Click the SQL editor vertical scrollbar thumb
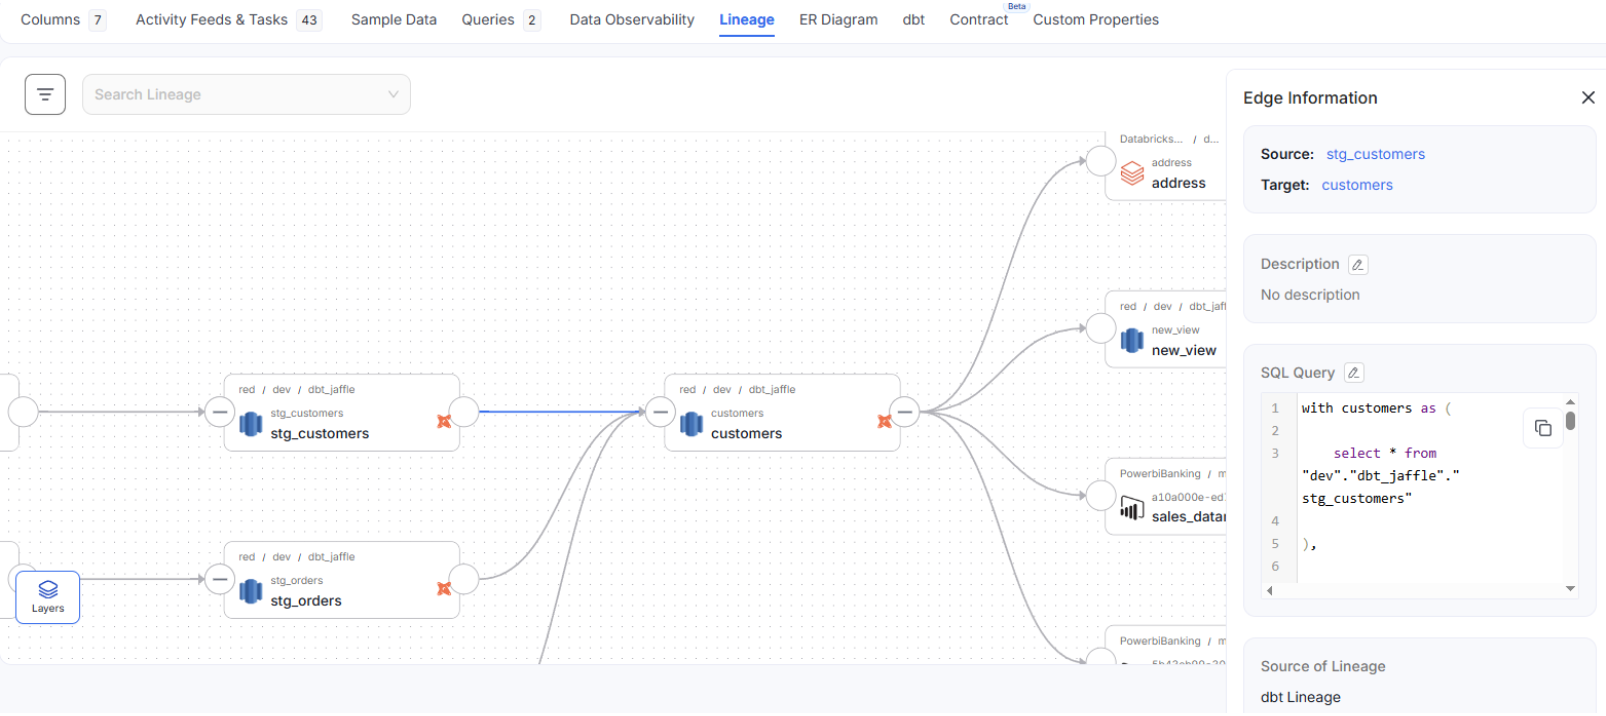The width and height of the screenshot is (1606, 716). tap(1570, 421)
